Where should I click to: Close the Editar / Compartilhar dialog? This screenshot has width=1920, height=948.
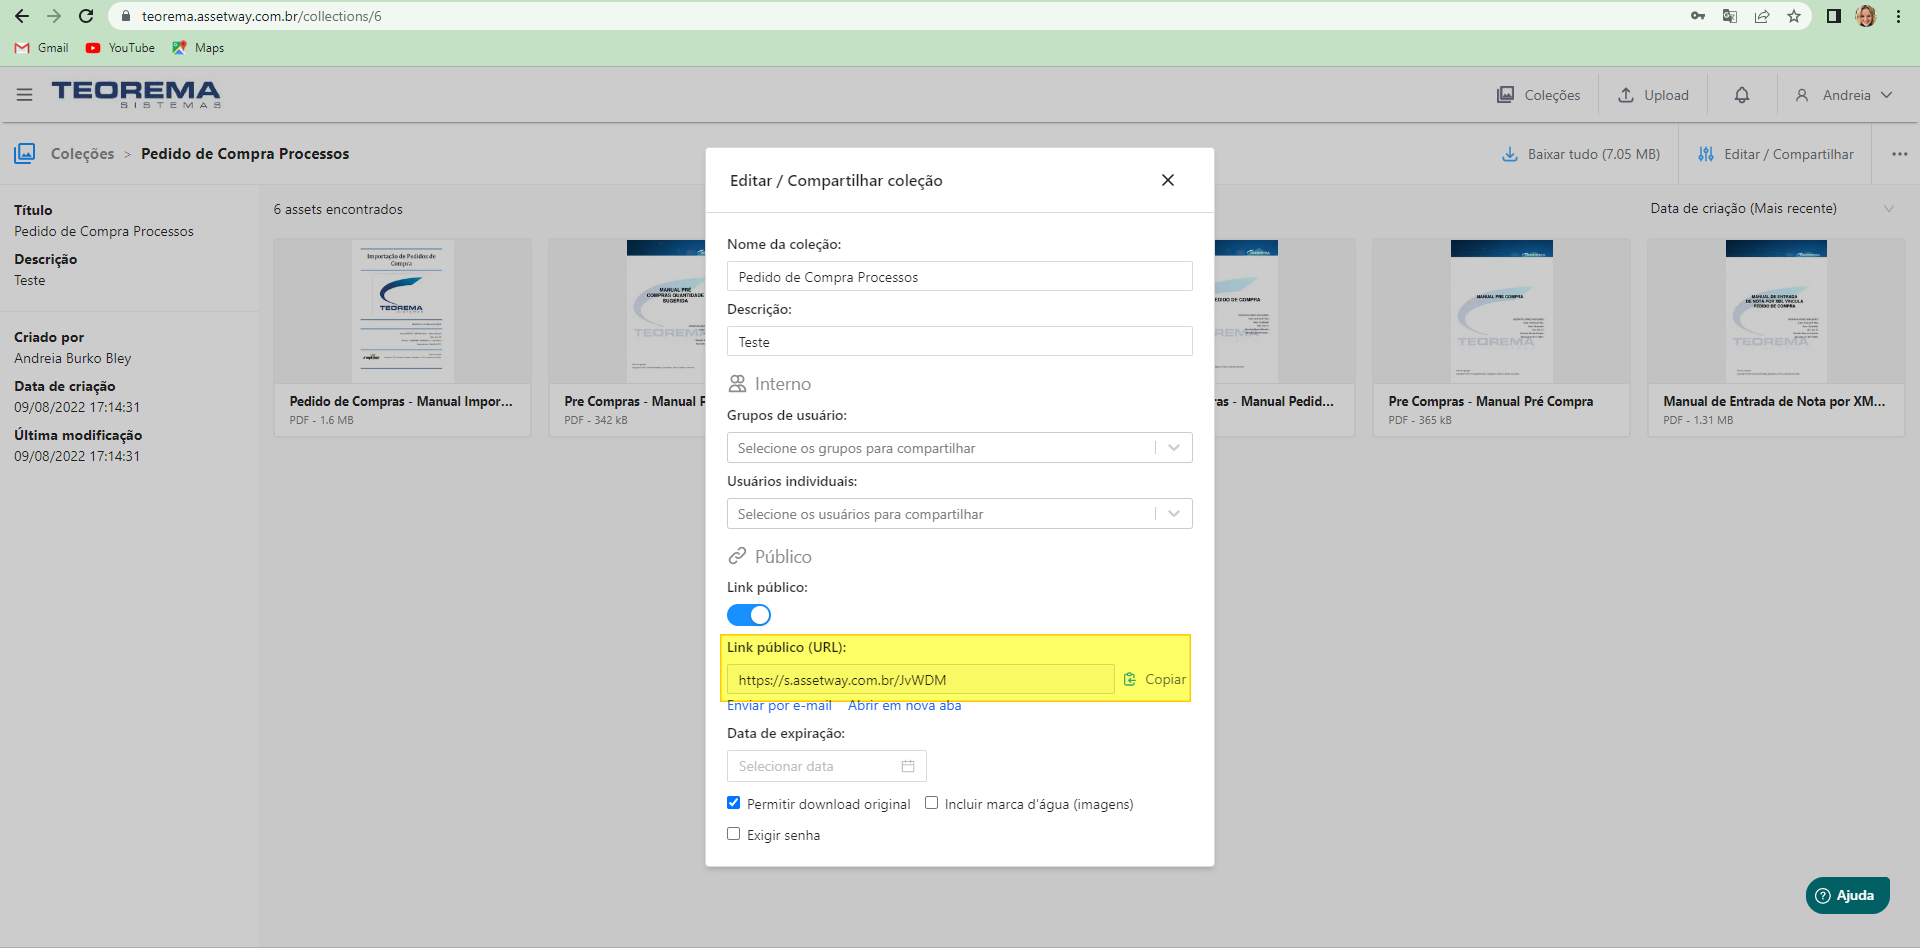point(1168,180)
